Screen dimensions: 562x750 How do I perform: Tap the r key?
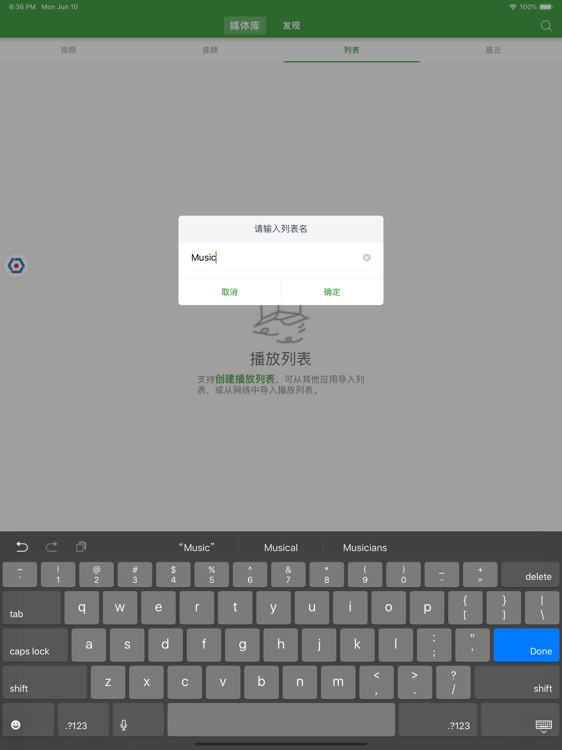click(x=197, y=607)
